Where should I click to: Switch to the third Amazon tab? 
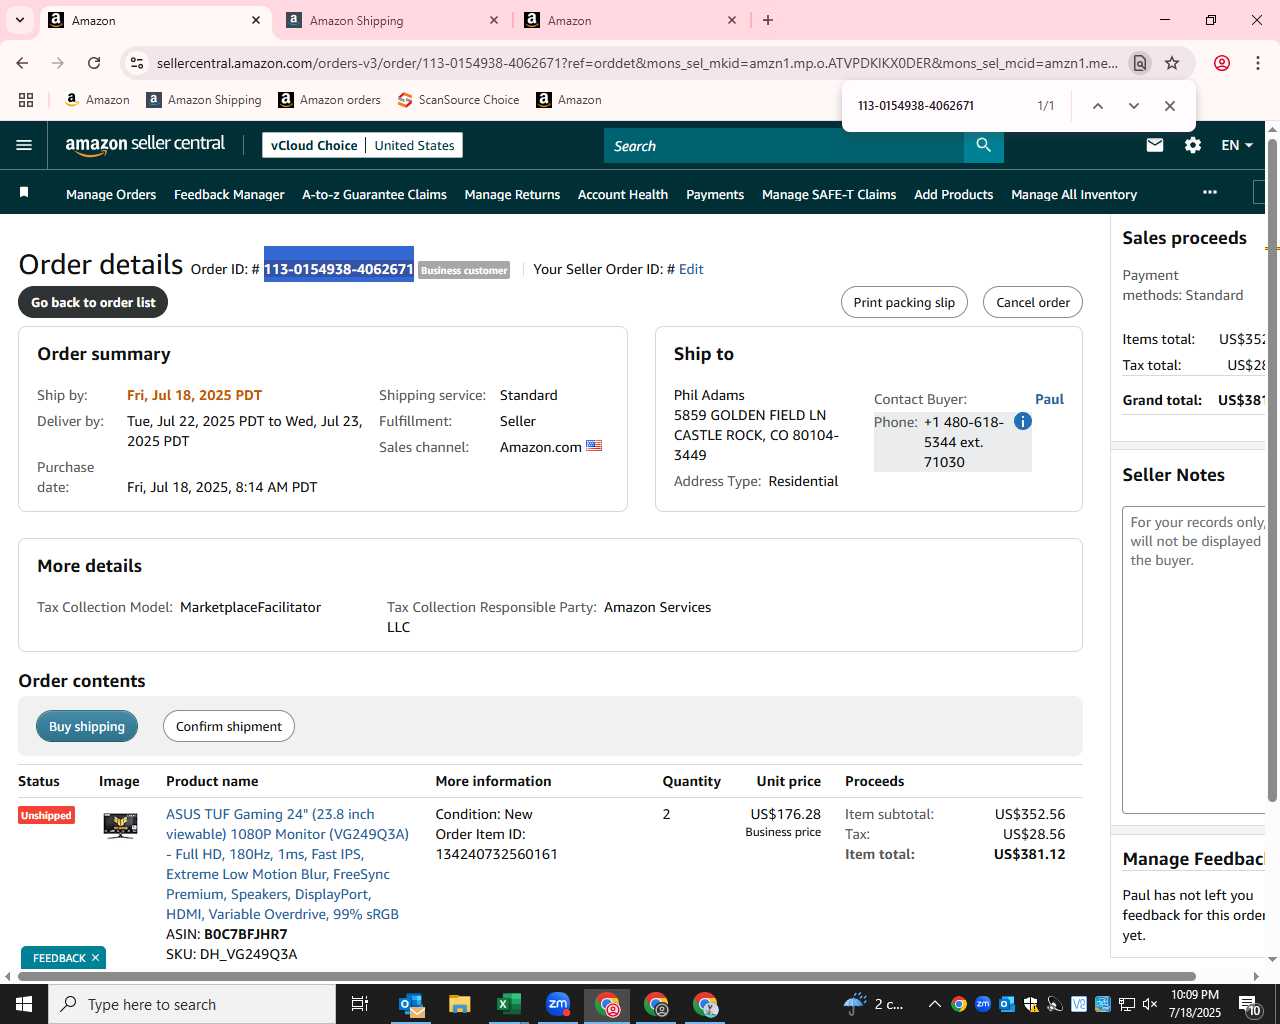[630, 20]
